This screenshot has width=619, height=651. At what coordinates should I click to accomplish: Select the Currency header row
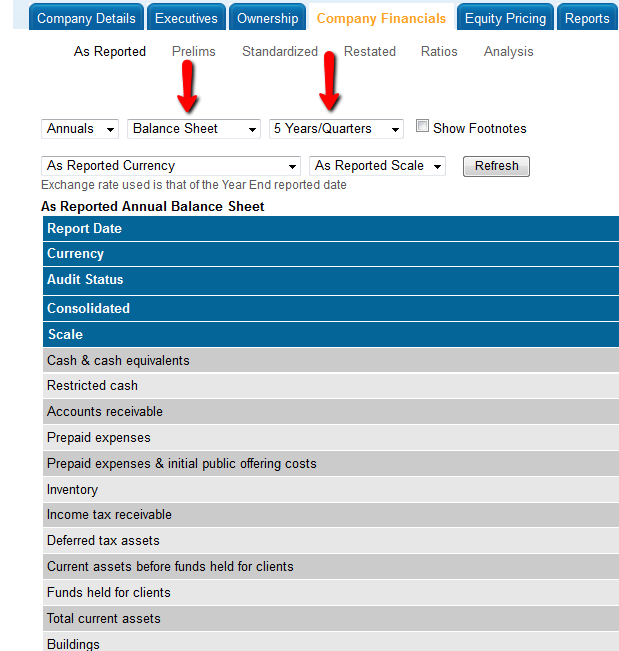(331, 254)
